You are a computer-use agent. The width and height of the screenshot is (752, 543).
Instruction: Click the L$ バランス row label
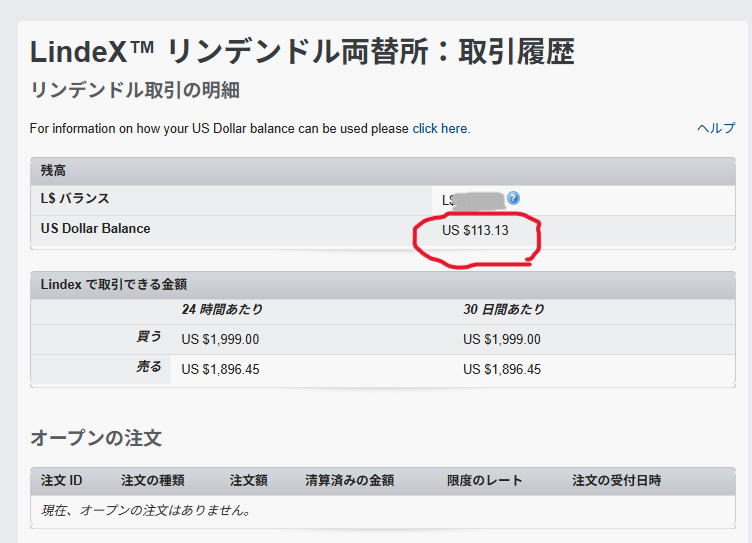(x=75, y=199)
